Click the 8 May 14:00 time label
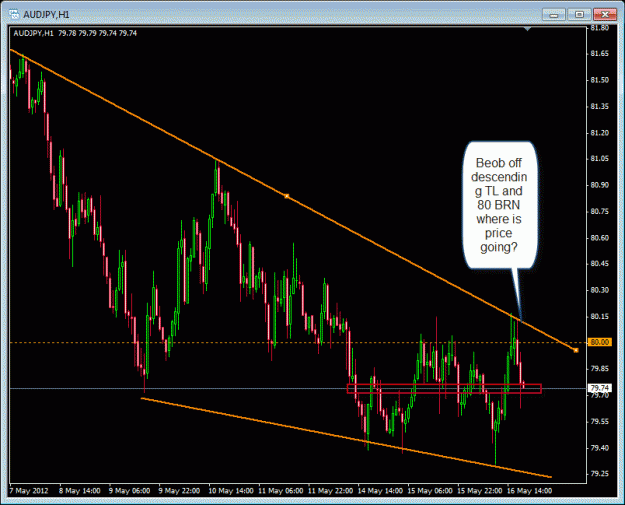Image resolution: width=625 pixels, height=505 pixels. (79, 491)
